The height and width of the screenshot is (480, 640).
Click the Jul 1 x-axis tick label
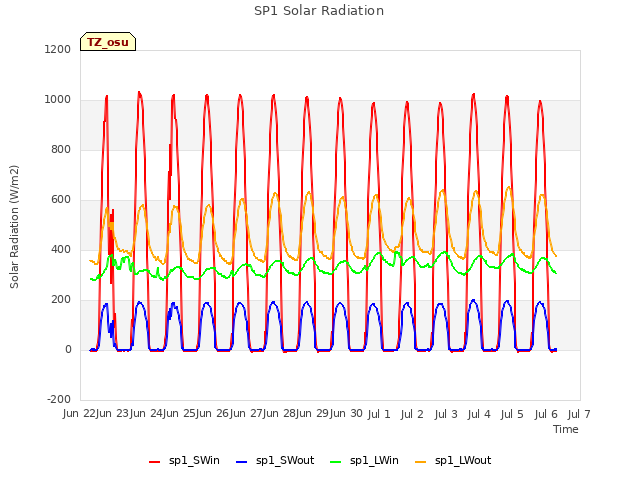[x=379, y=414]
